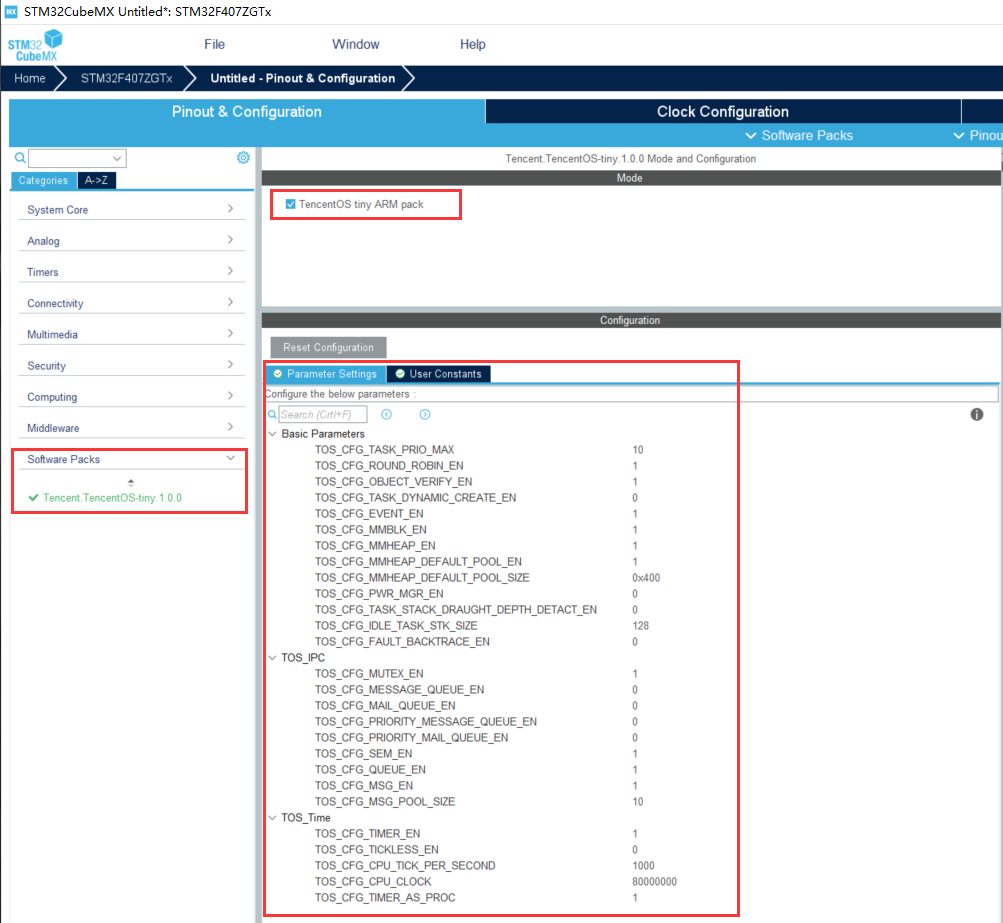Select the TOS_CFG_TASK_PRIO_MAX parameter
Image resolution: width=1003 pixels, height=923 pixels.
(x=384, y=450)
